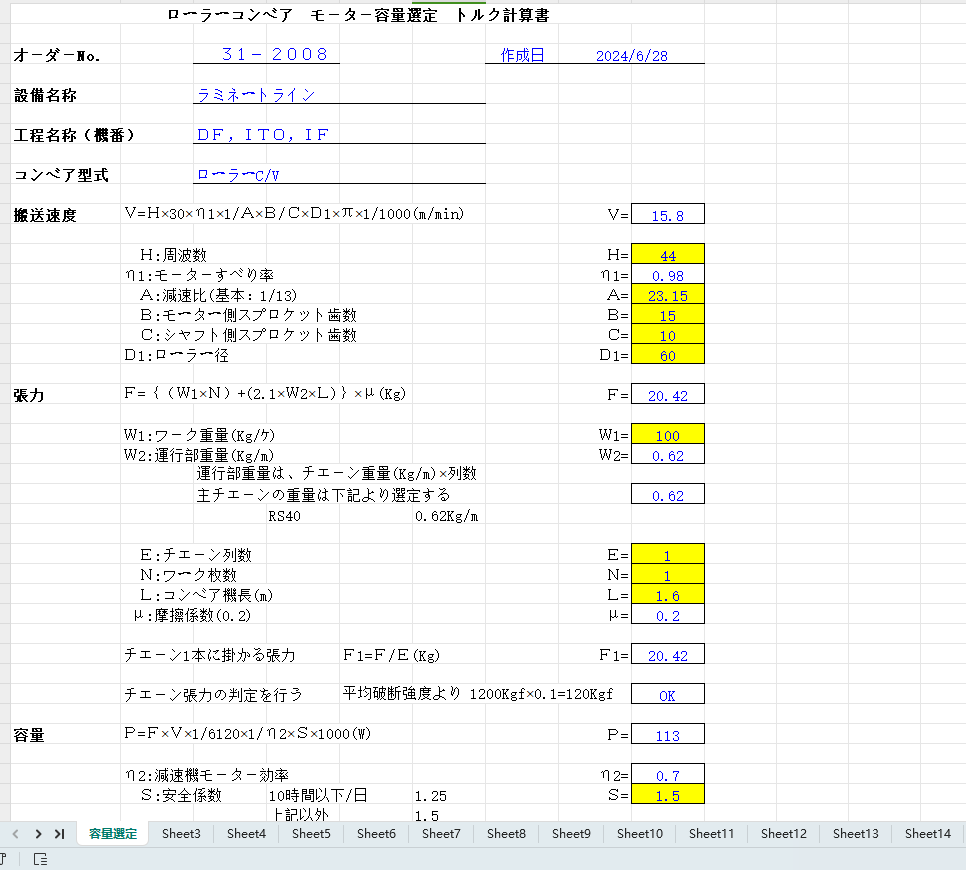The width and height of the screenshot is (966, 870).
Task: Jump to the last sheet with the arrow-bar icon
Action: pos(60,833)
